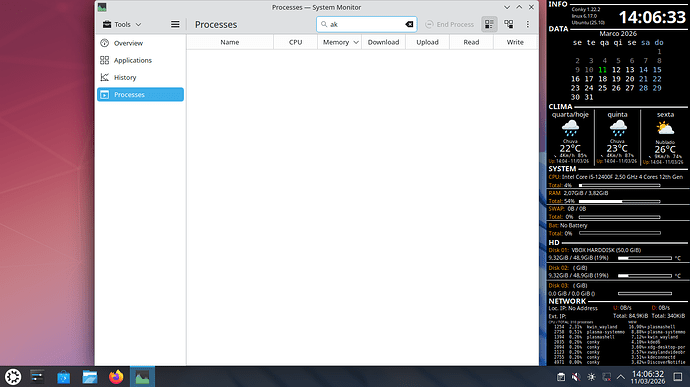Sort processes by Read column
The width and height of the screenshot is (690, 387).
tap(471, 42)
